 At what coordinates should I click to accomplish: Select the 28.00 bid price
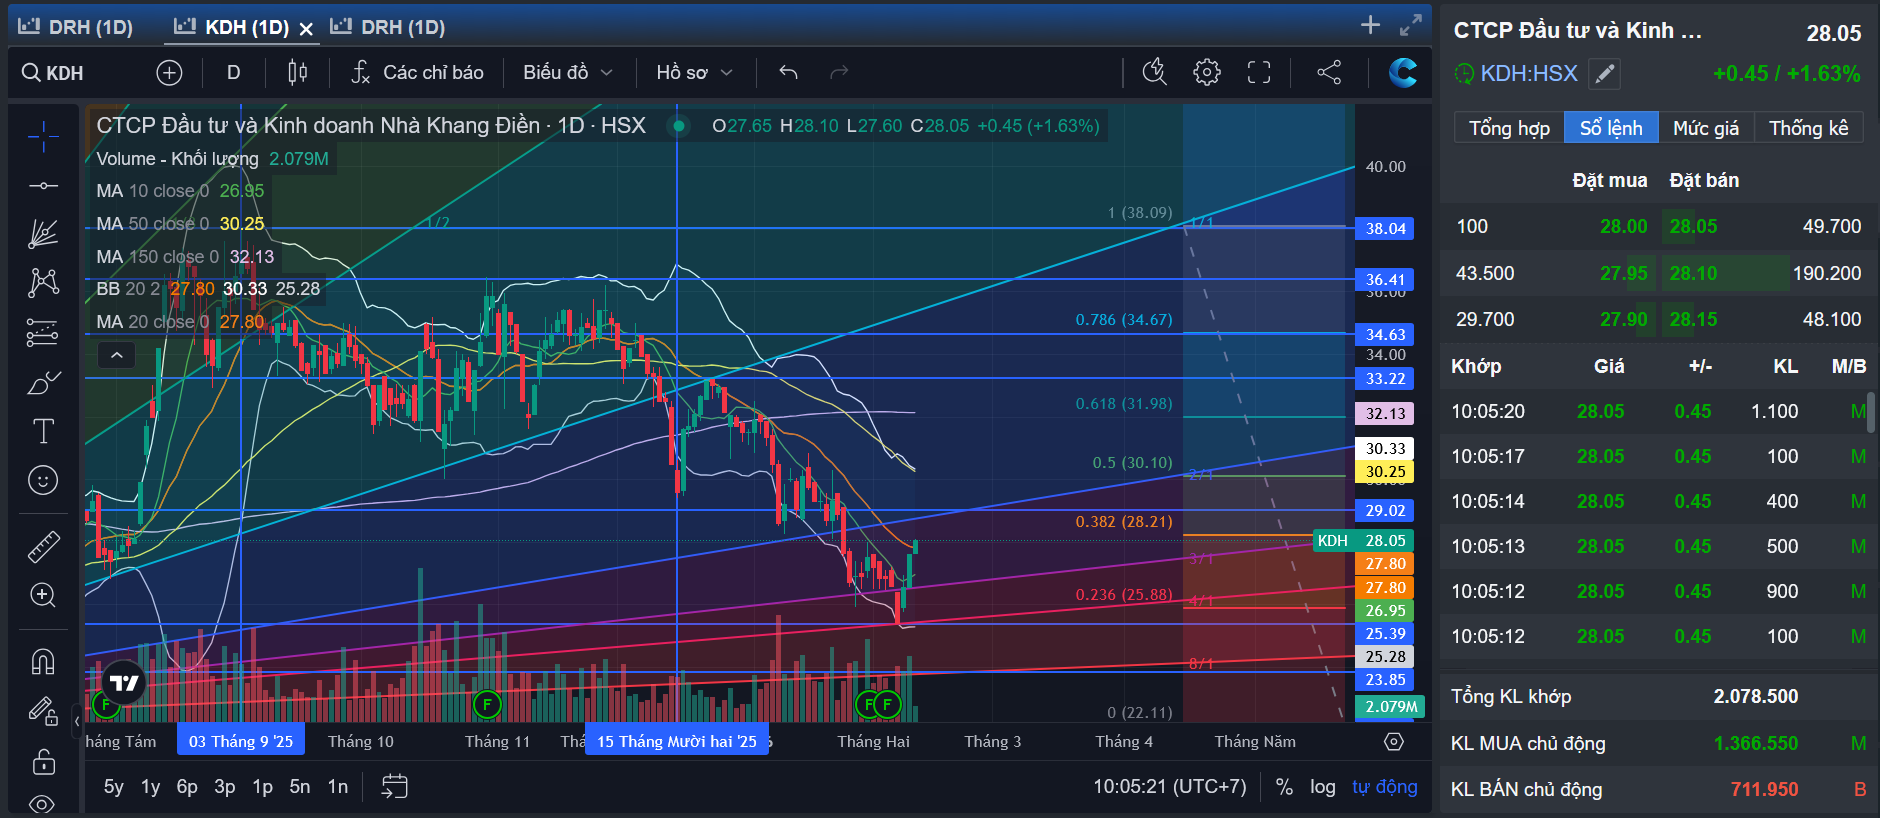tap(1624, 227)
